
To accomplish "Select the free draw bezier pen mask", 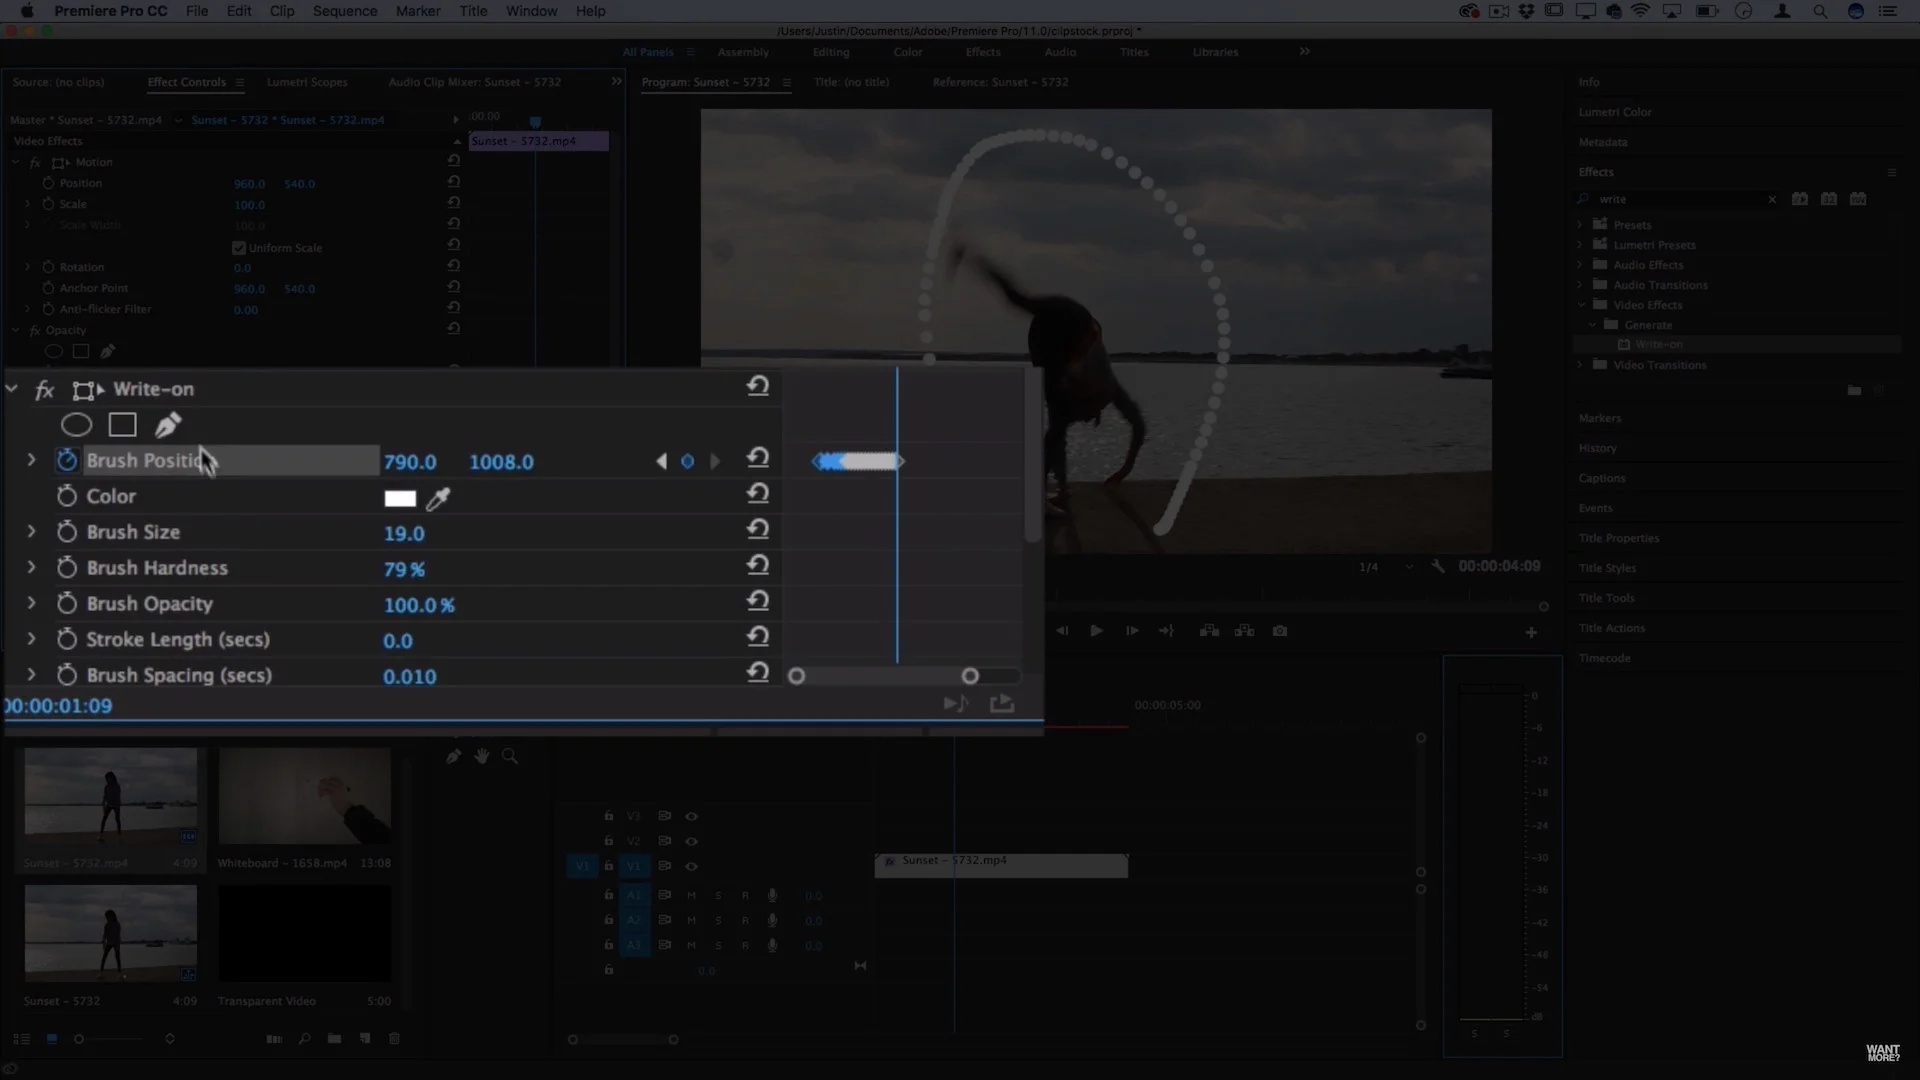I will click(x=167, y=425).
